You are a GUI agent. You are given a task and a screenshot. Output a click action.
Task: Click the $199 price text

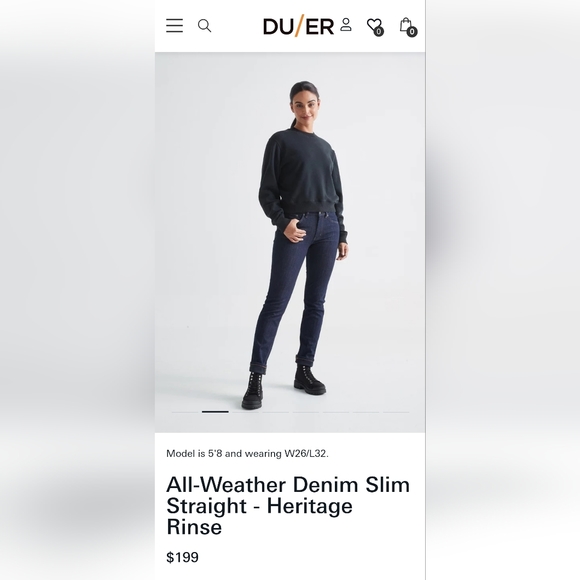tap(182, 557)
